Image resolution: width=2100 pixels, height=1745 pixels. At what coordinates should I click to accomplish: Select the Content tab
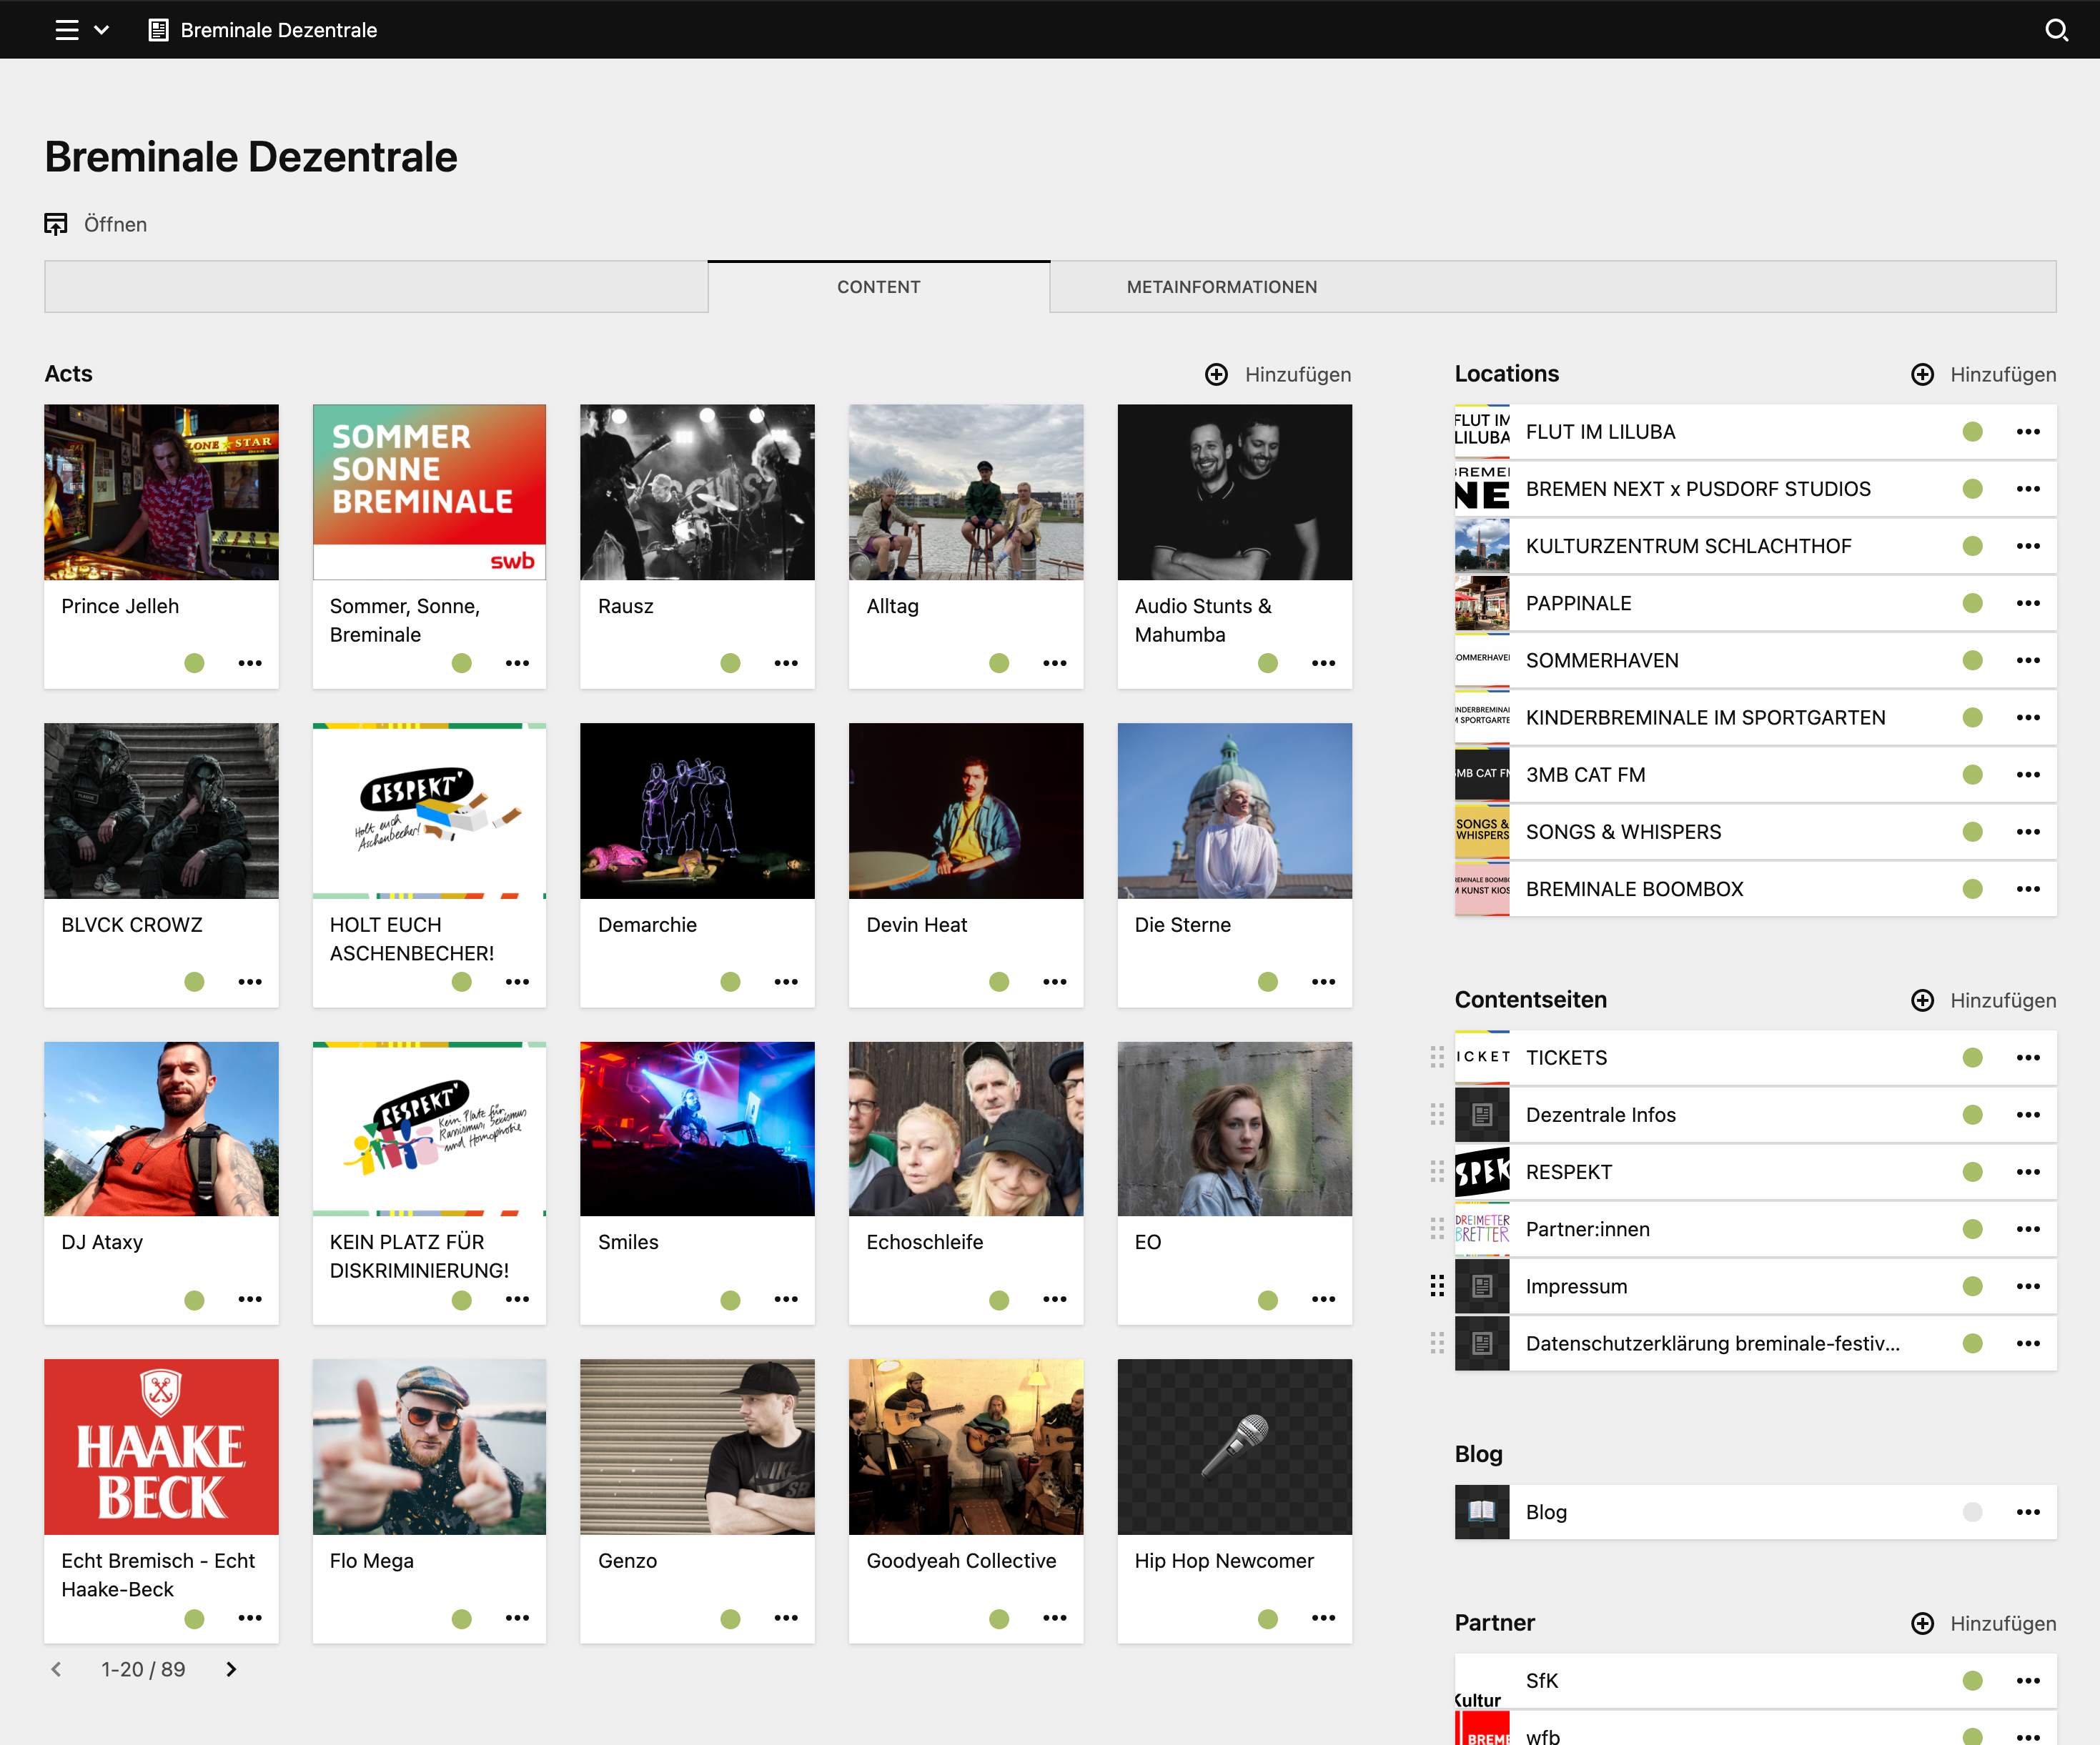878,287
